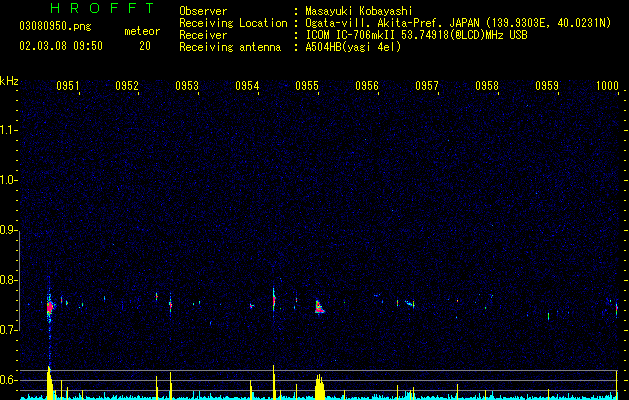629x400 pixels.
Task: Click the meteor label
Action: coord(142,31)
